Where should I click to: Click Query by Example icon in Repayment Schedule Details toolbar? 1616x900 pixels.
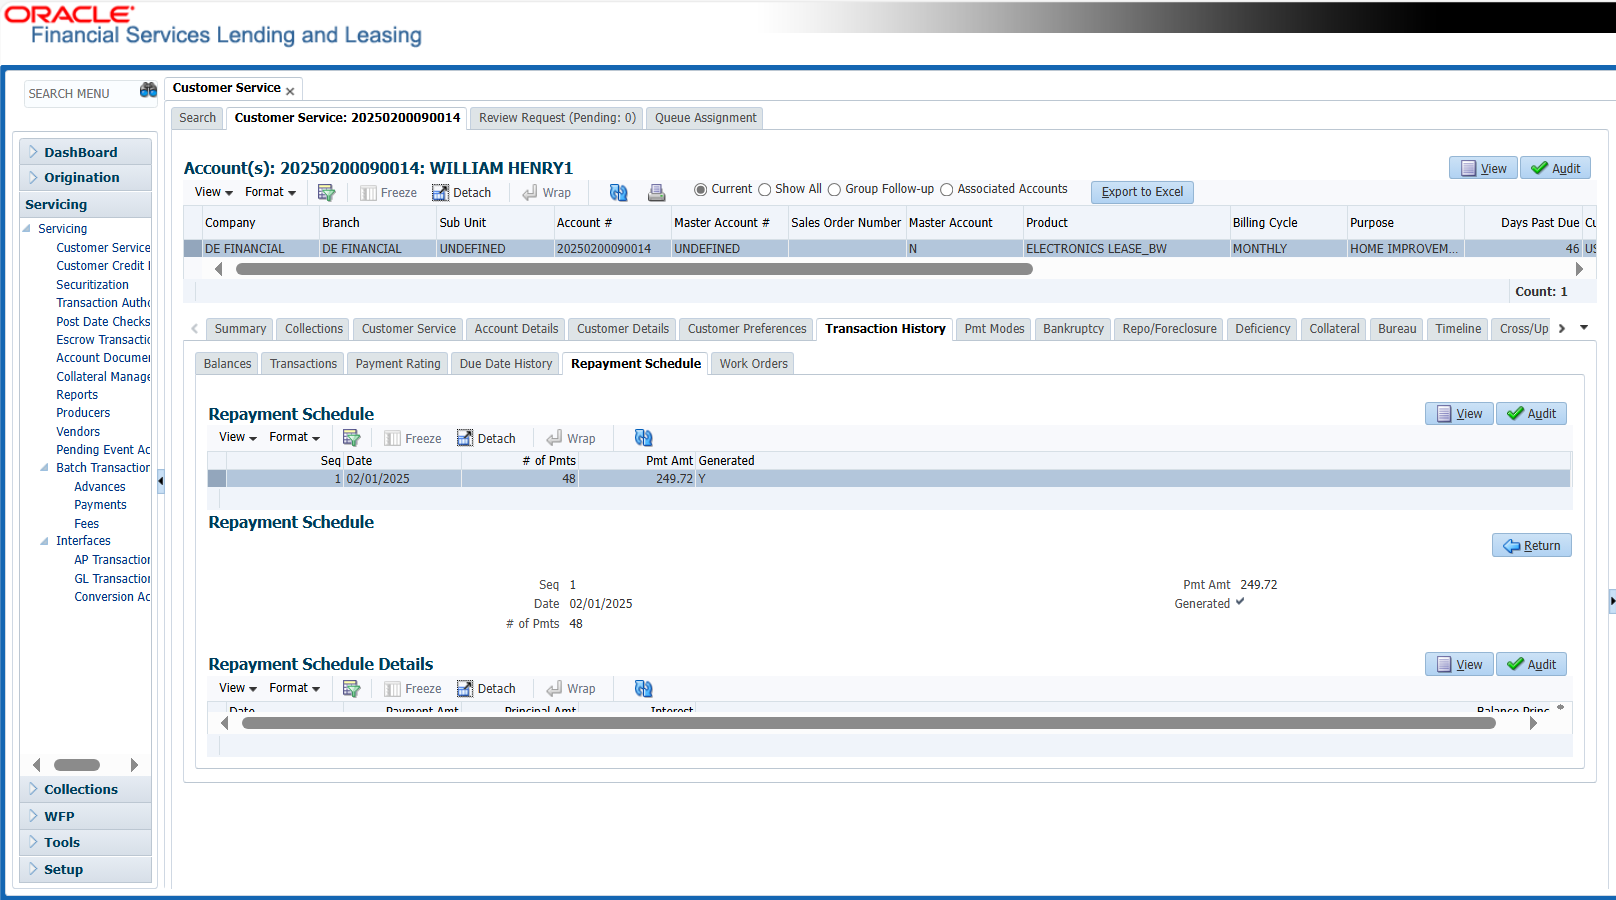pyautogui.click(x=351, y=688)
